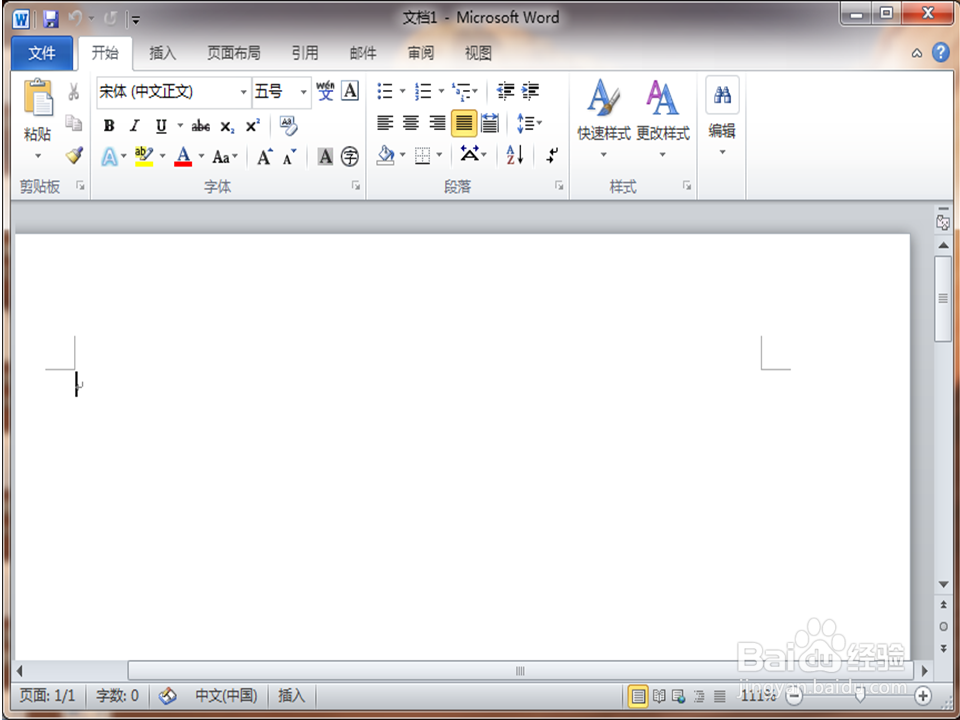Toggle Bold formatting
The image size is (960, 720).
109,126
